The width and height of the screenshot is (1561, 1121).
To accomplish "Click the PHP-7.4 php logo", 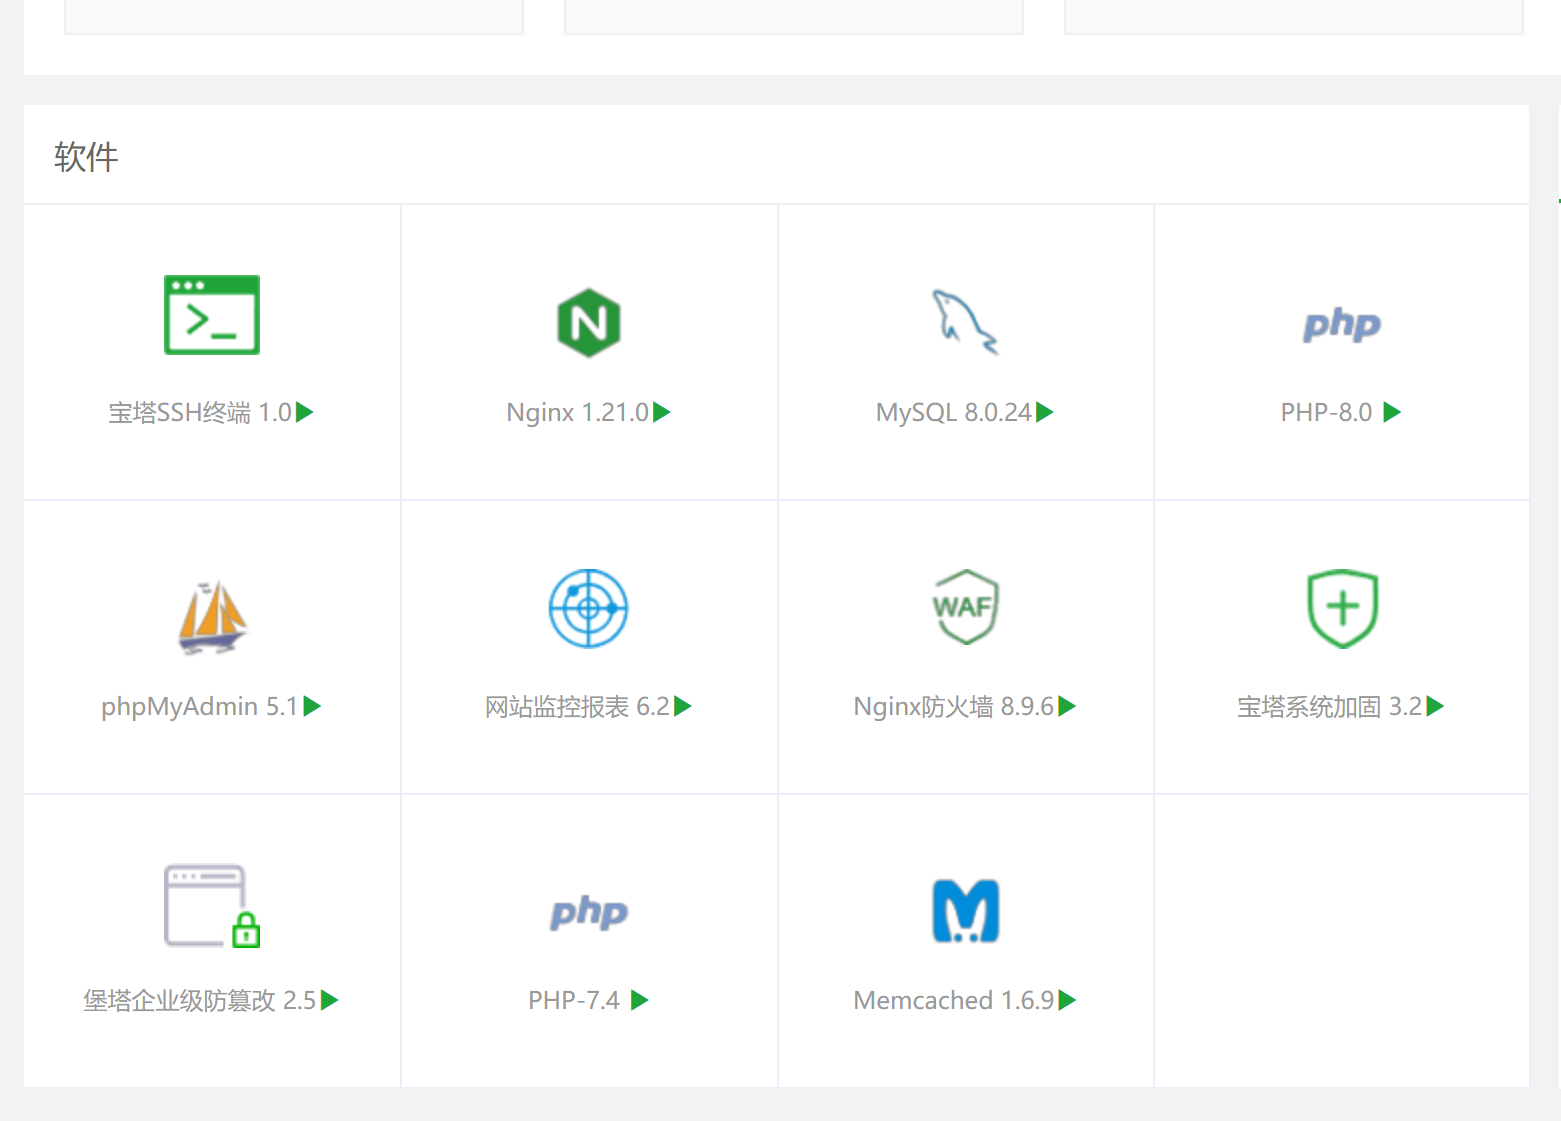I will (589, 912).
